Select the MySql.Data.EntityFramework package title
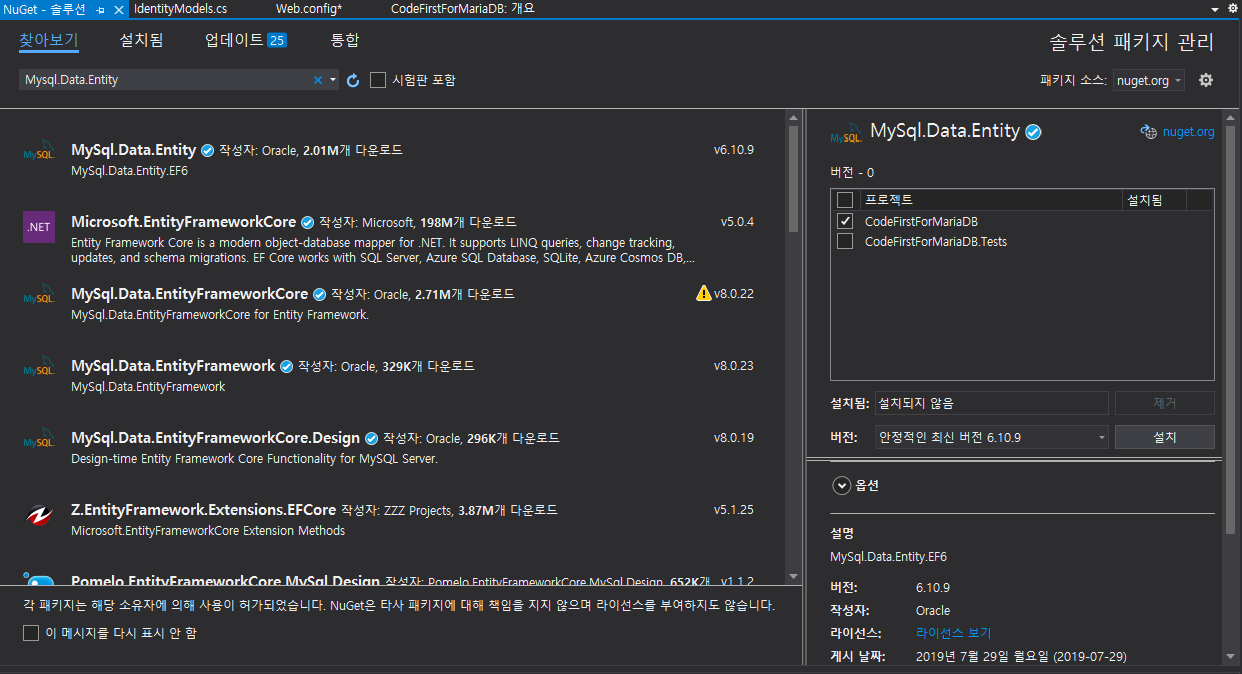Image resolution: width=1242 pixels, height=674 pixels. pyautogui.click(x=173, y=366)
